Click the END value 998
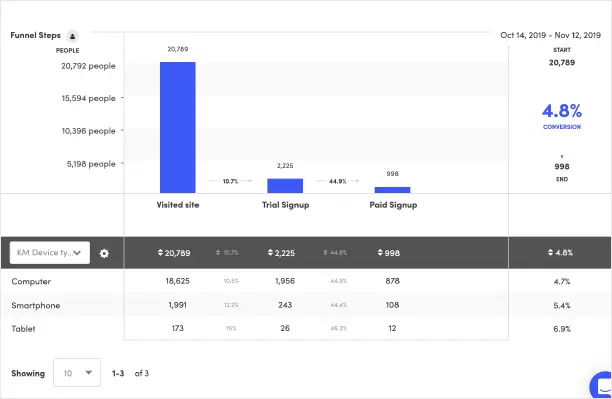612x399 pixels. (x=562, y=166)
